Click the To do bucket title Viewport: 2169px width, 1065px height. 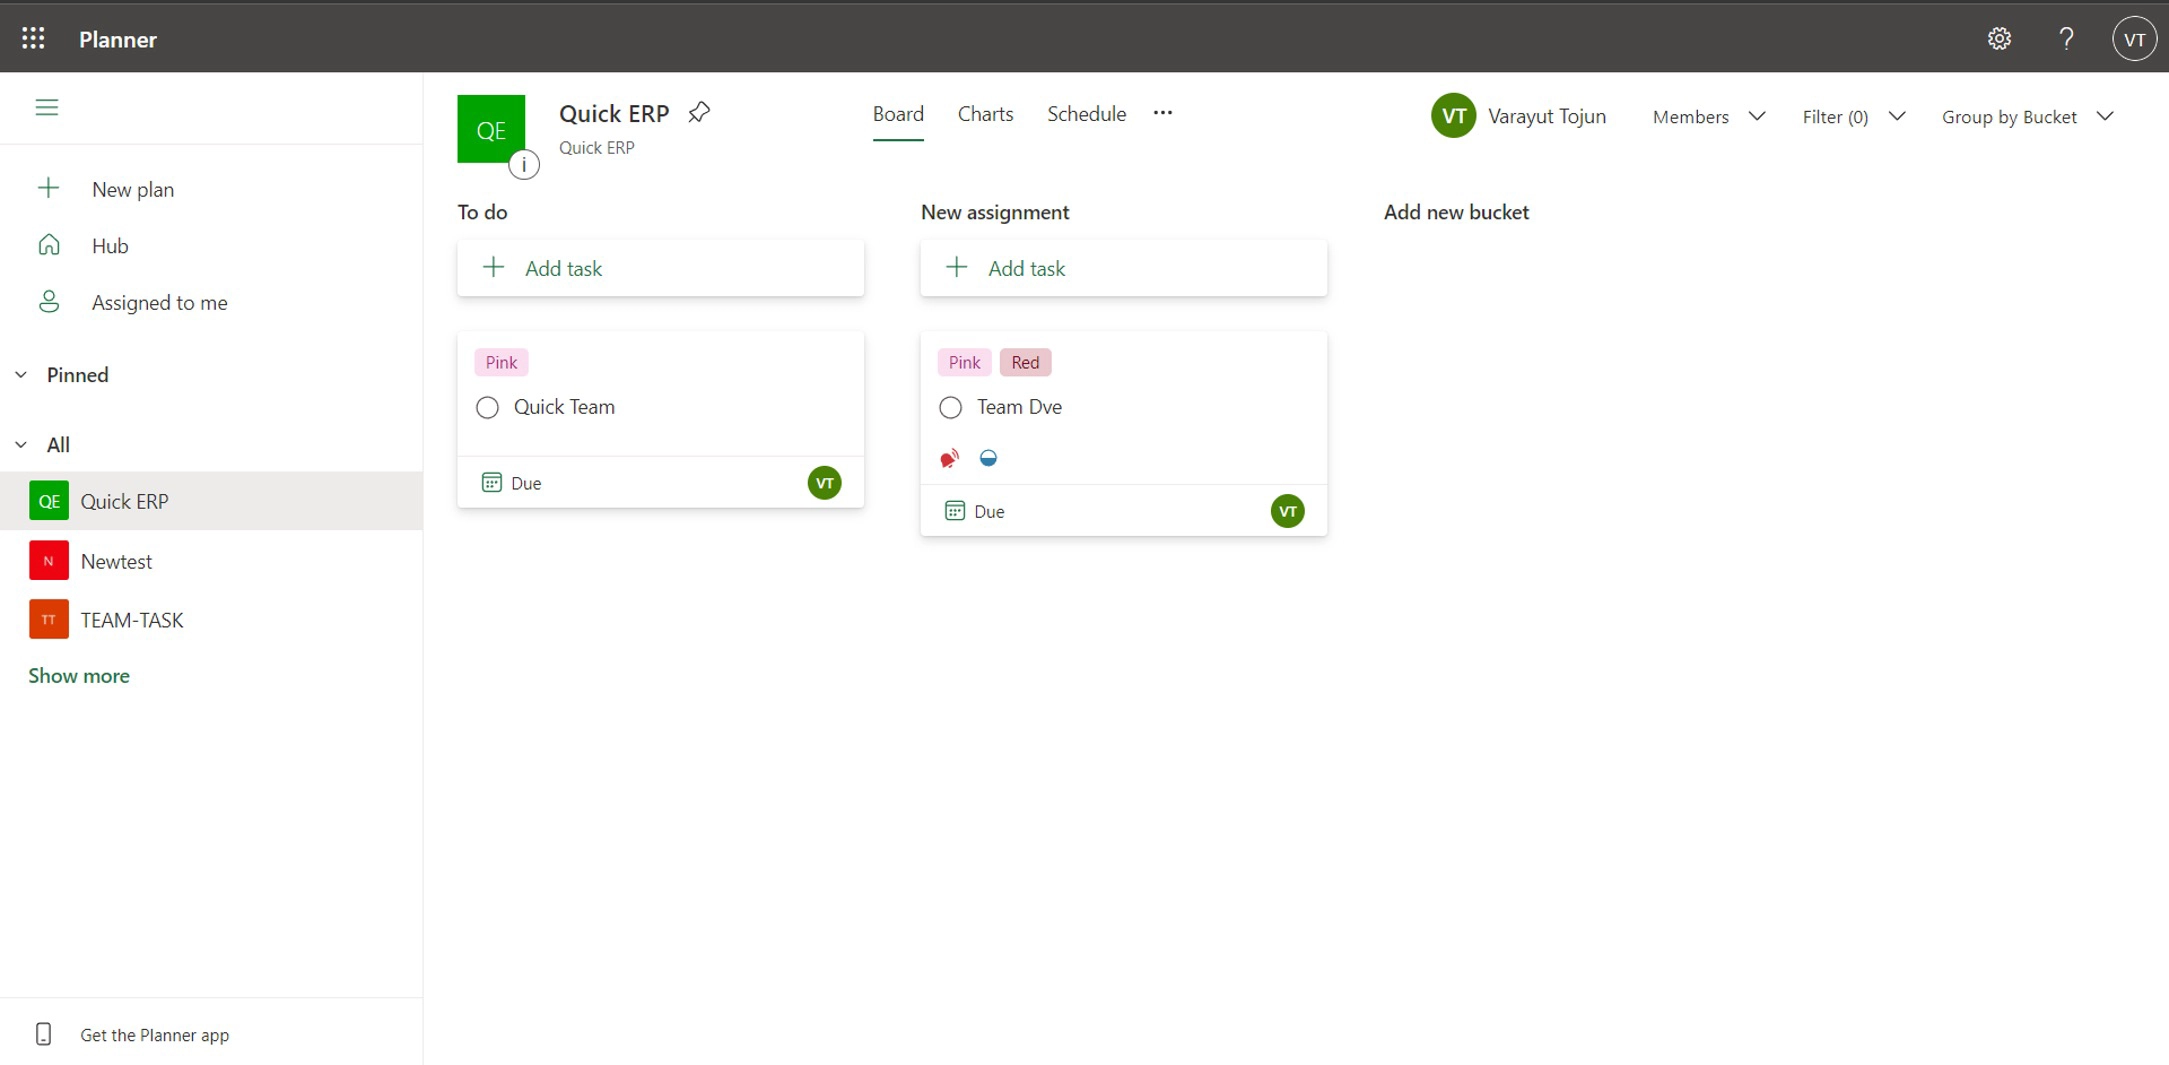[x=482, y=212]
